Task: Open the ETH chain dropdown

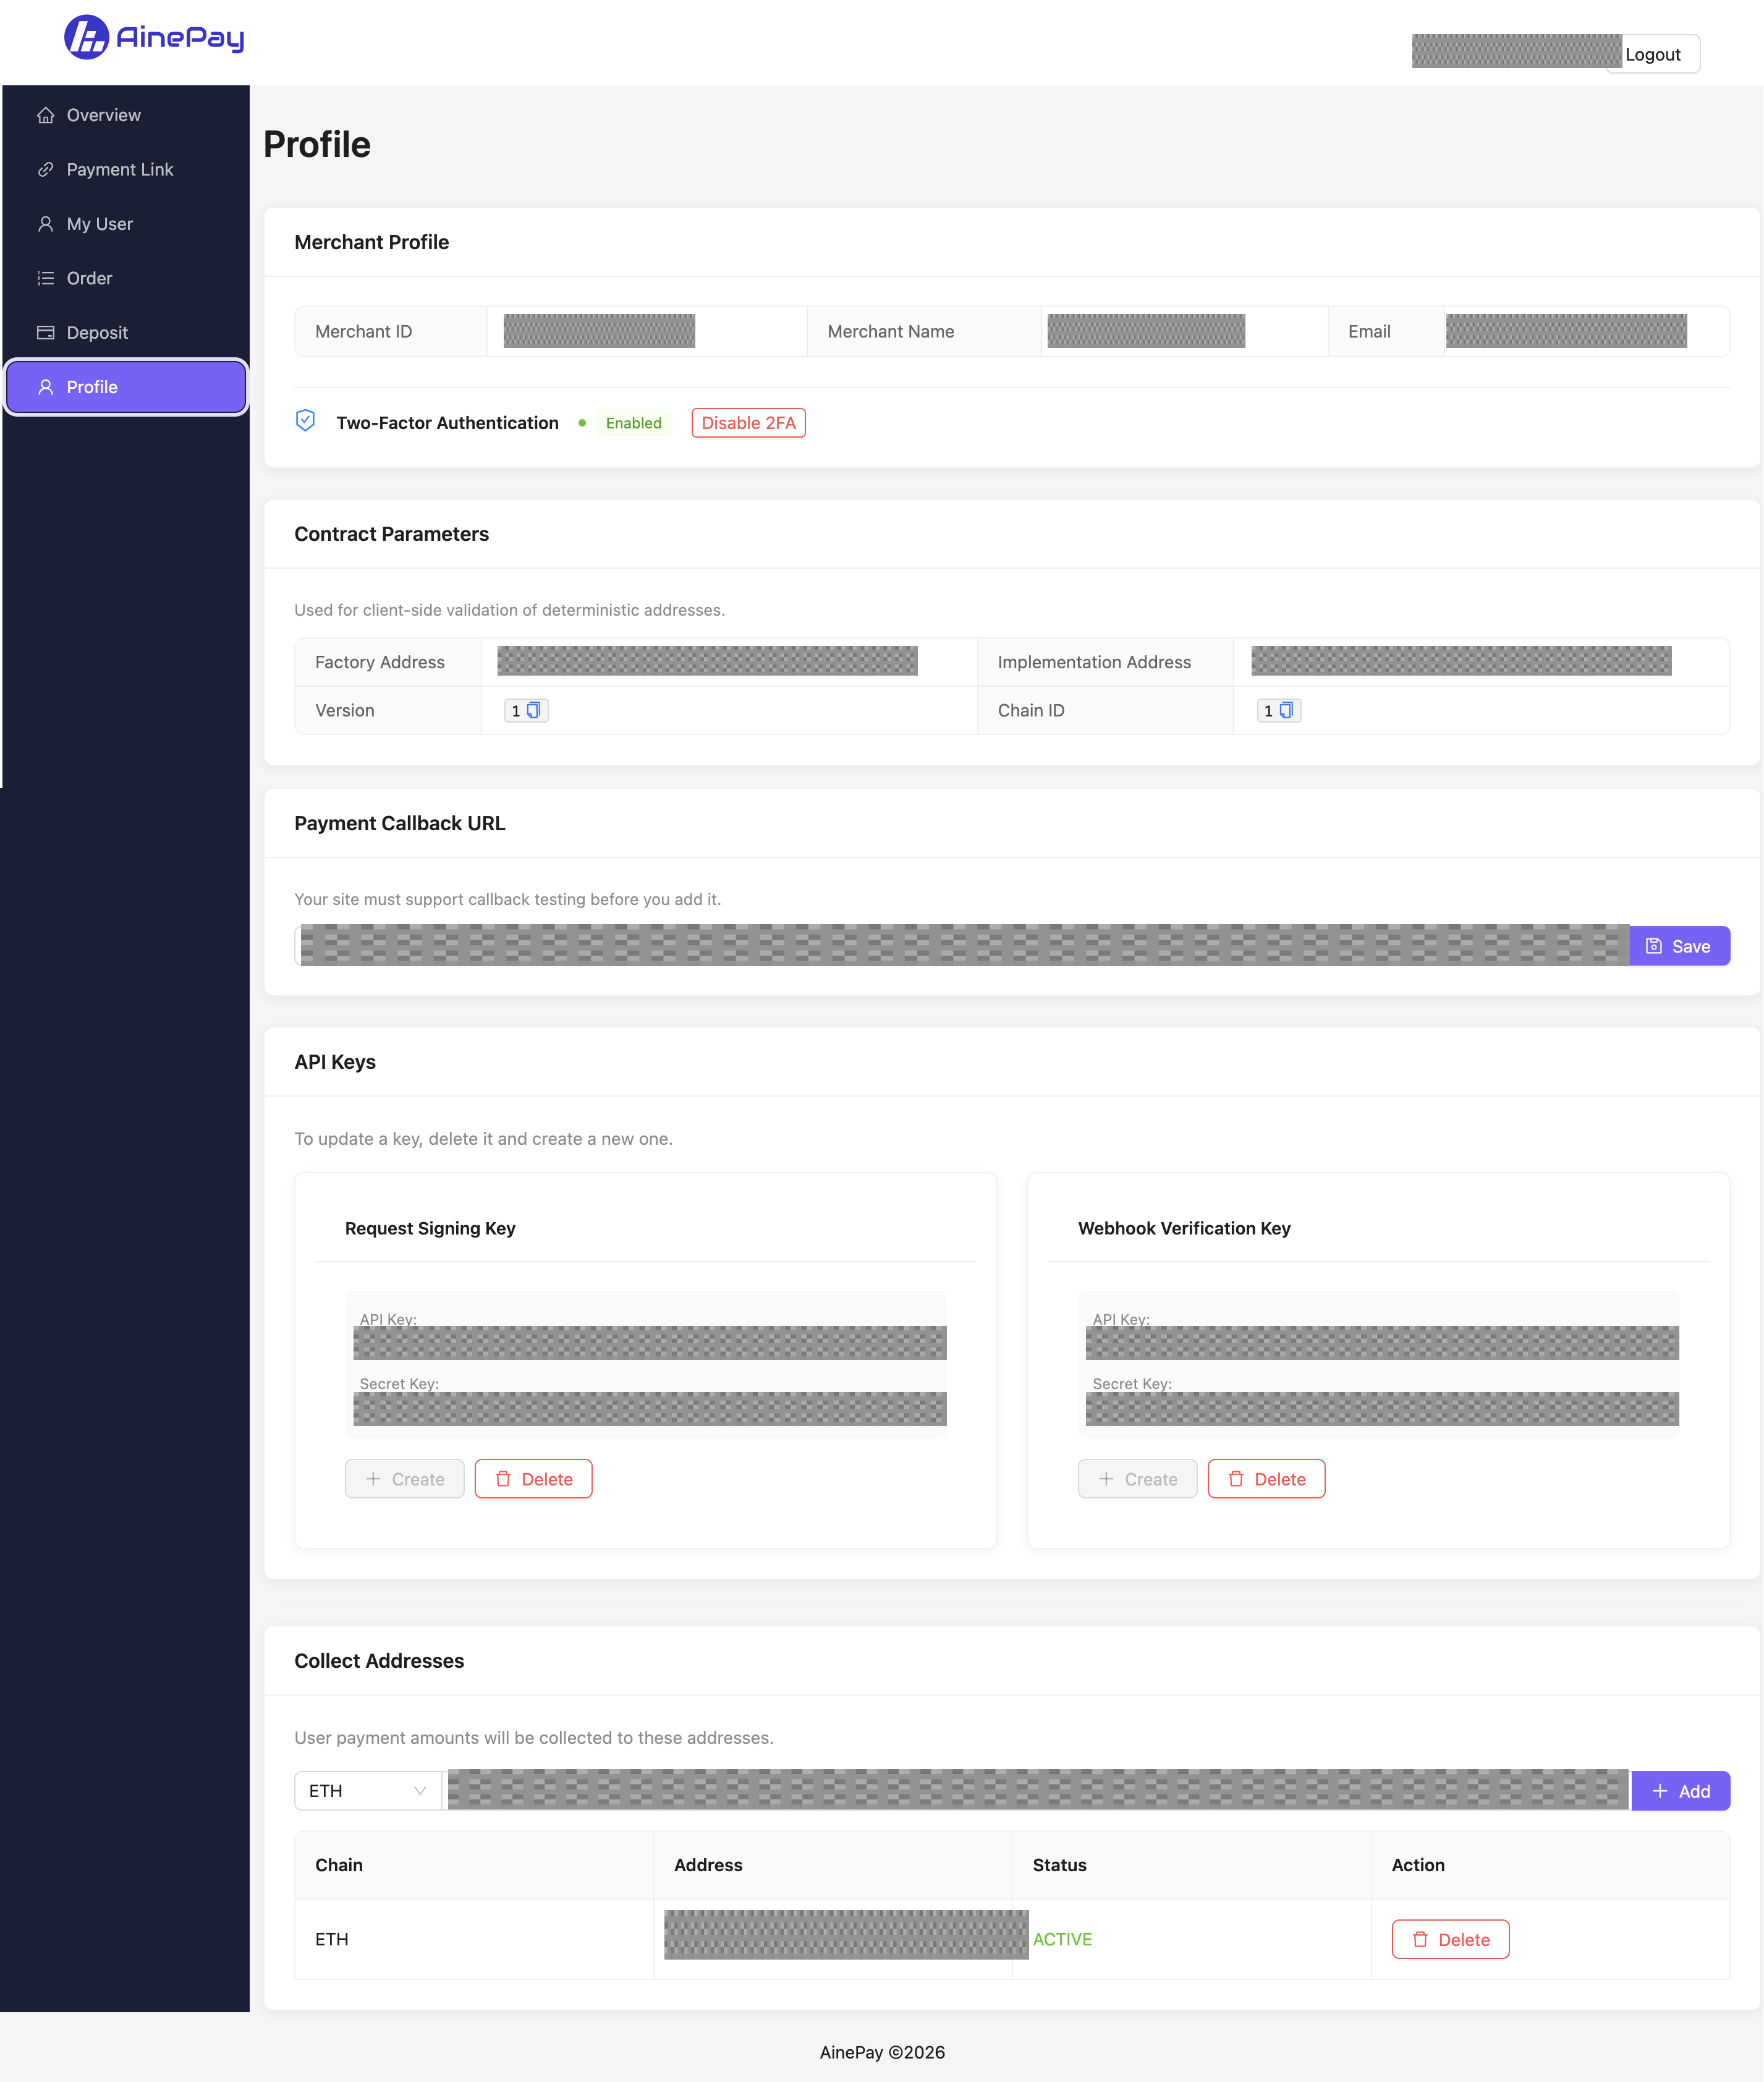Action: 368,1790
